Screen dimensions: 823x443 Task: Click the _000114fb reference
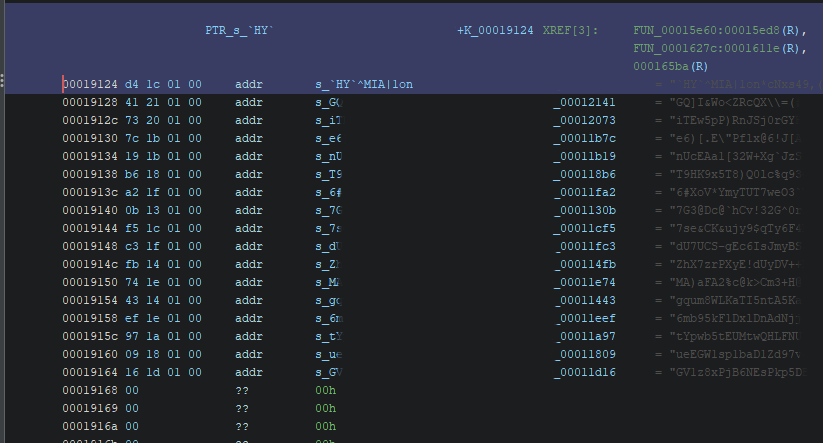point(584,265)
